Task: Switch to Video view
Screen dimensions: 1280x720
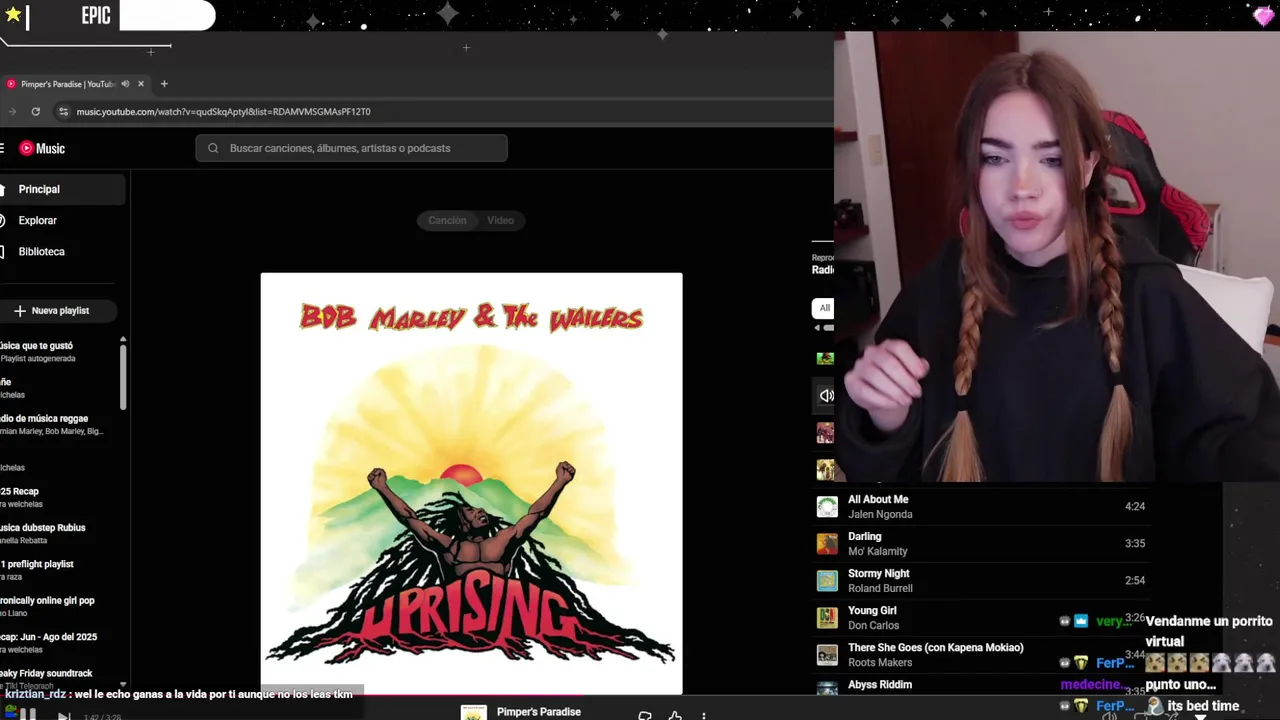Action: pos(500,220)
